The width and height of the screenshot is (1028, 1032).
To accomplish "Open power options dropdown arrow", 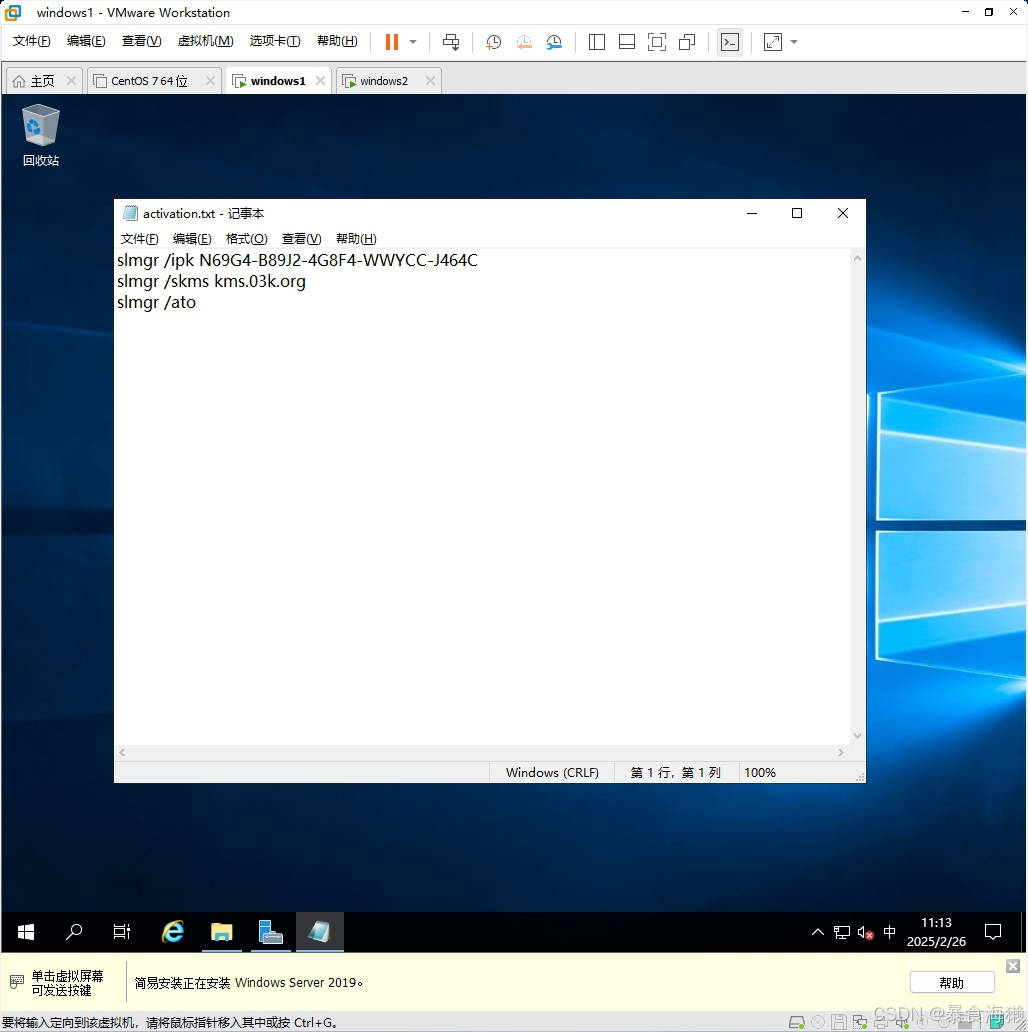I will click(x=413, y=42).
